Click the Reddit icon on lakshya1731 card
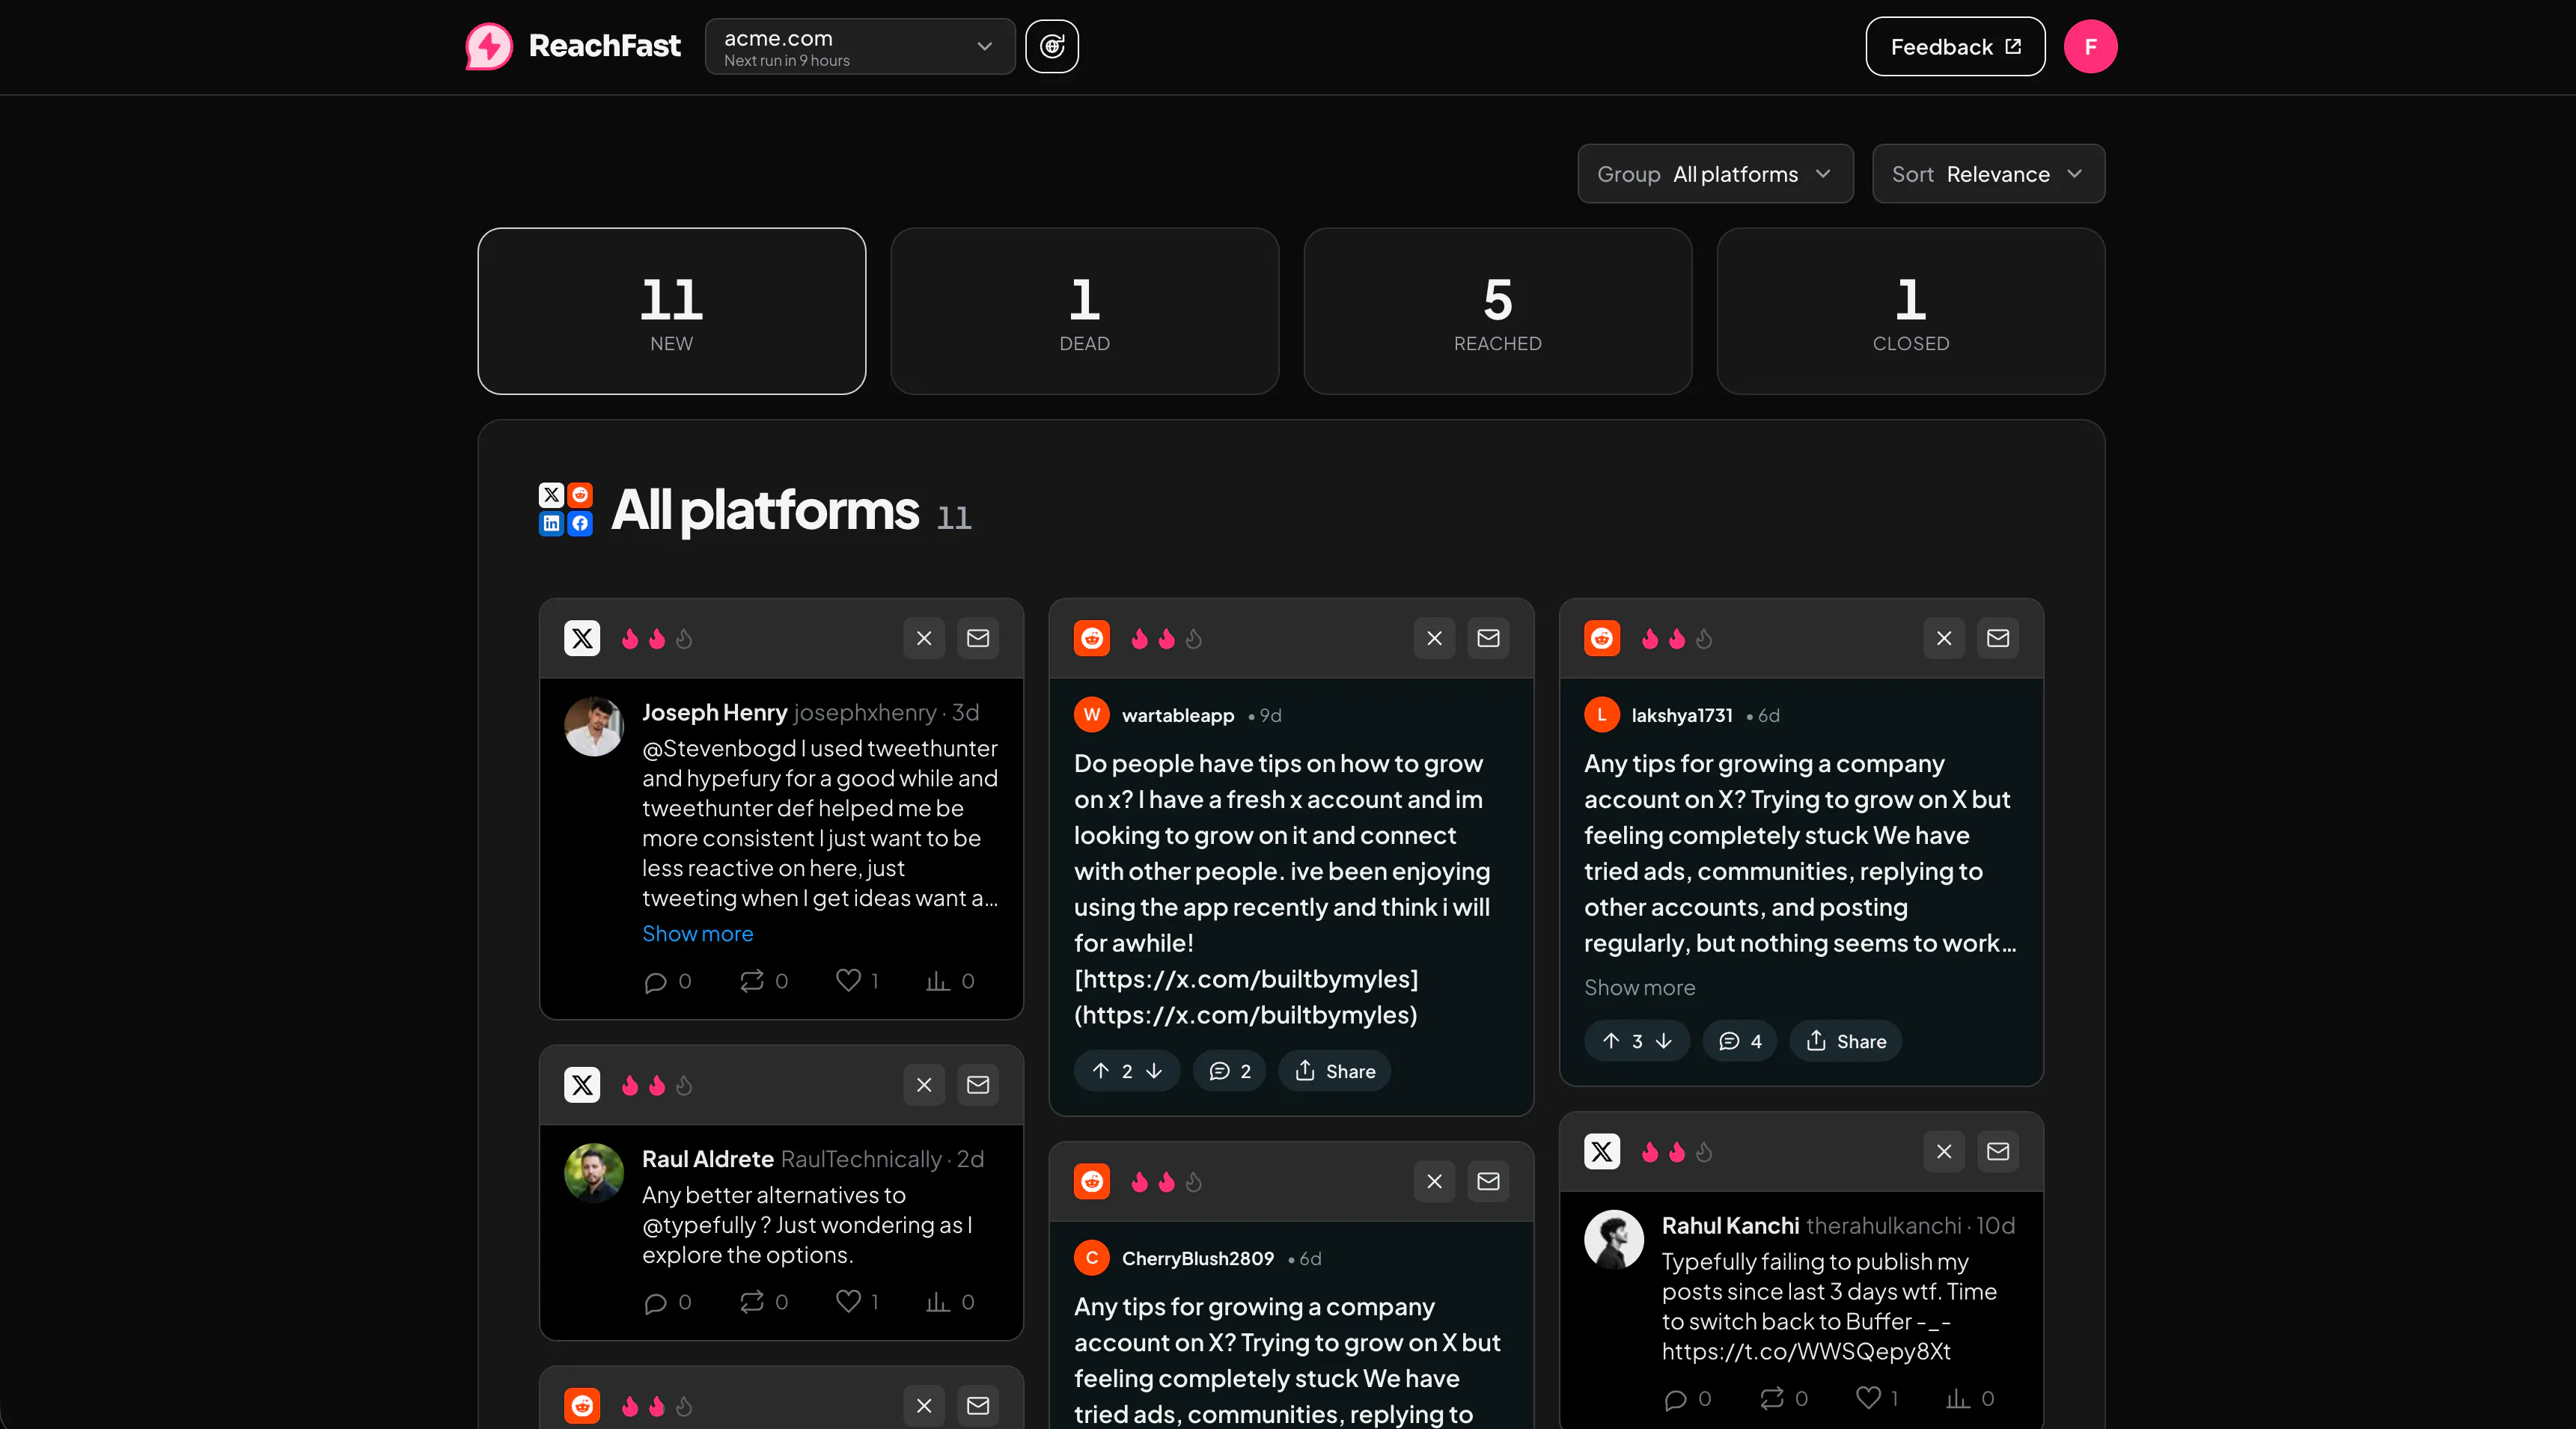 coord(1602,638)
